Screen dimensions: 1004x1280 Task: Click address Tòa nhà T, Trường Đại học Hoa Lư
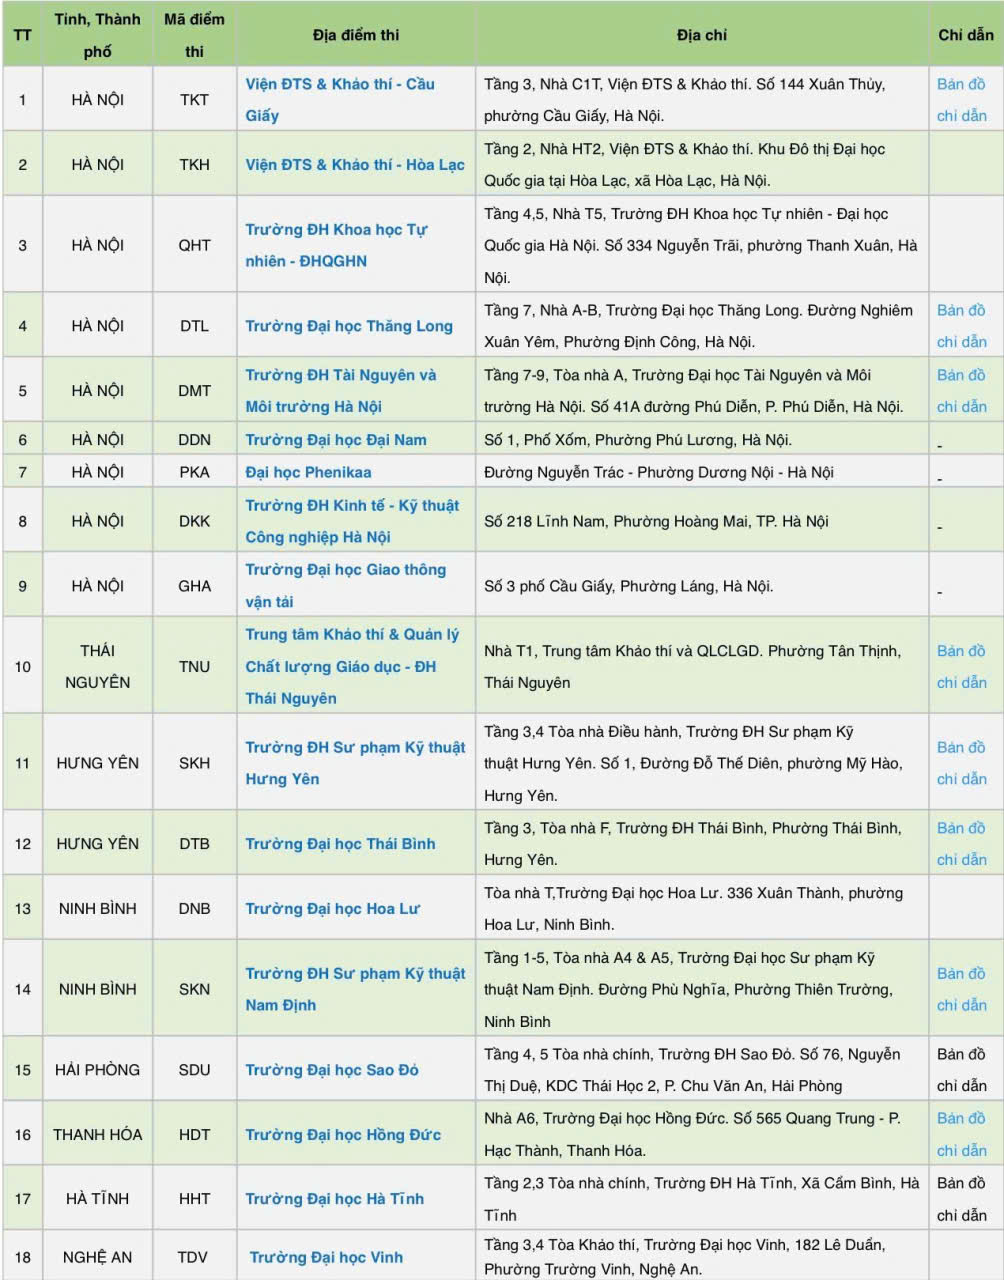pyautogui.click(x=694, y=909)
